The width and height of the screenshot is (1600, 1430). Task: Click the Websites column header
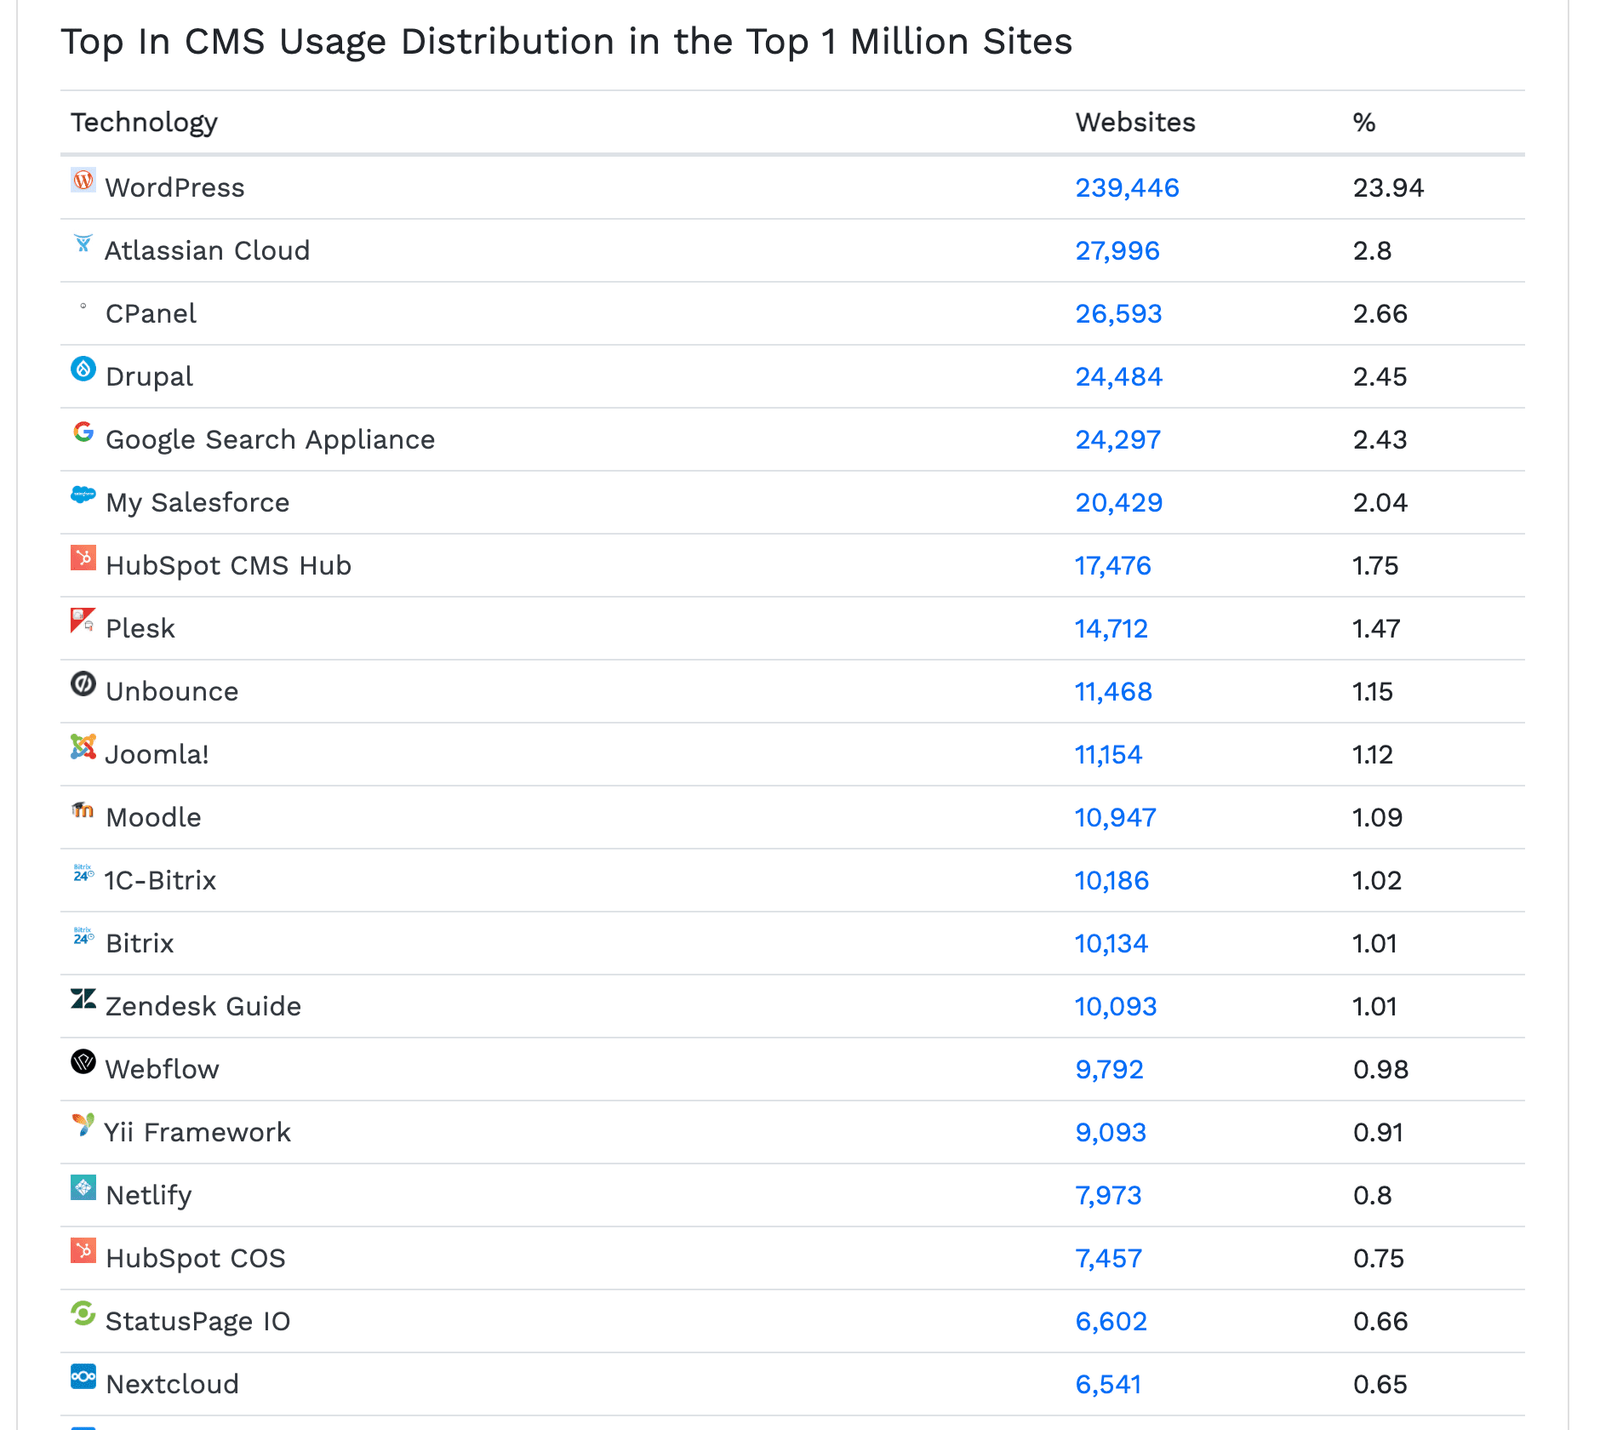tap(1135, 123)
